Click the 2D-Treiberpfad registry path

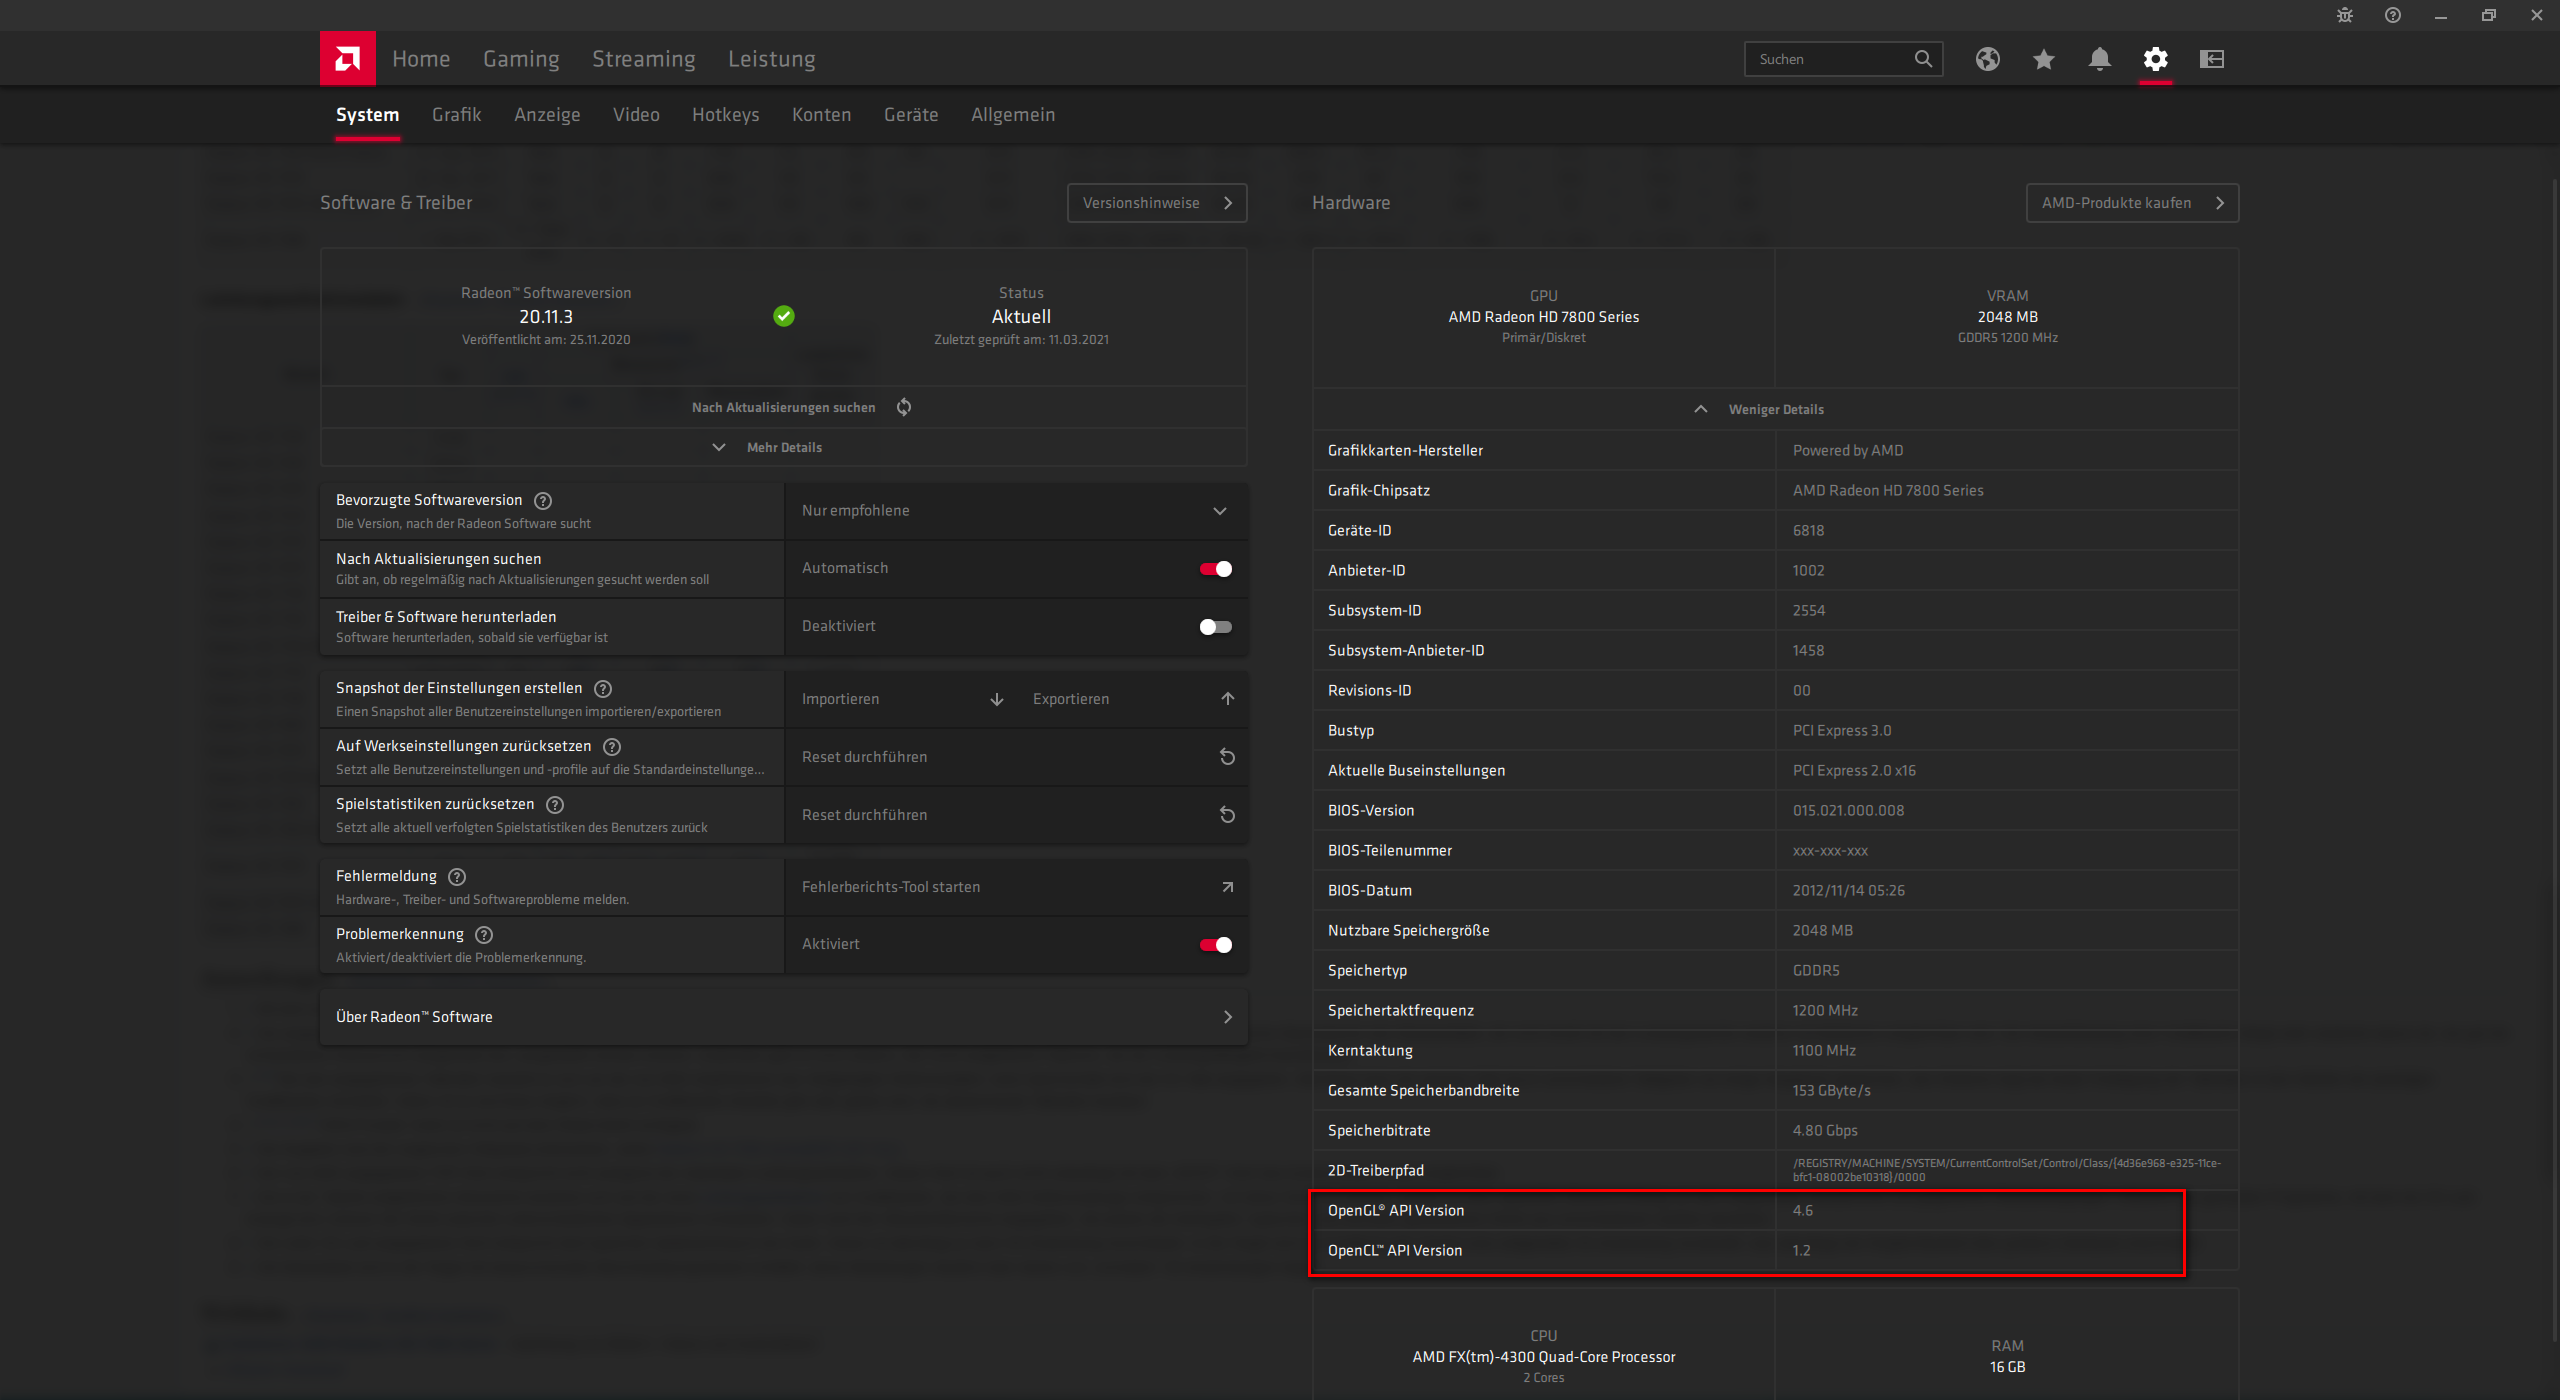(2007, 1170)
